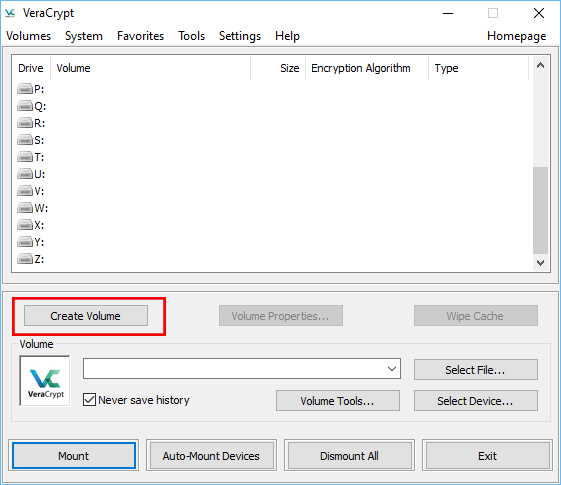The image size is (561, 485).
Task: Select the U: drive icon
Action: [x=25, y=174]
